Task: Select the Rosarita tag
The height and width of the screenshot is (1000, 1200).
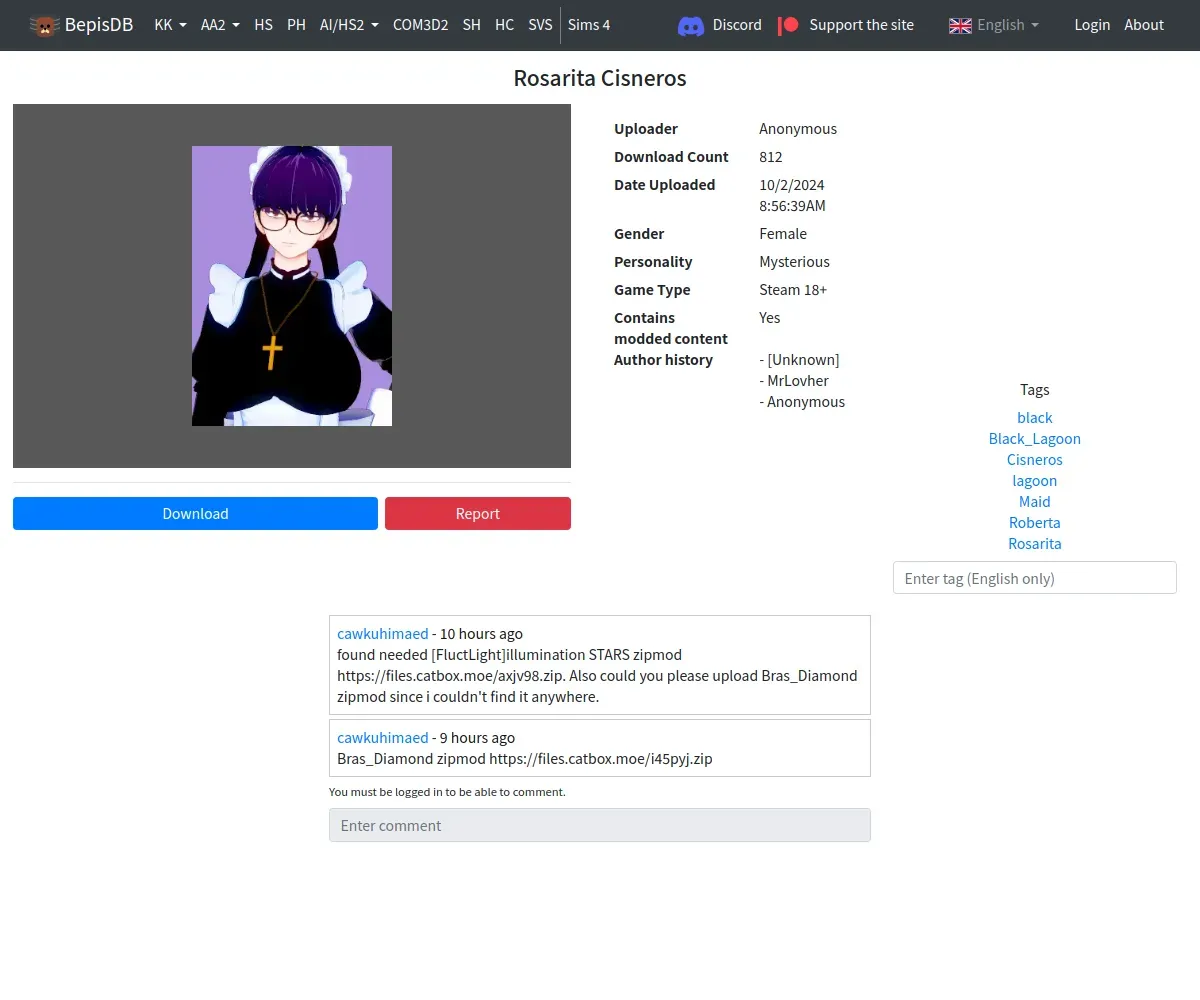Action: 1035,544
